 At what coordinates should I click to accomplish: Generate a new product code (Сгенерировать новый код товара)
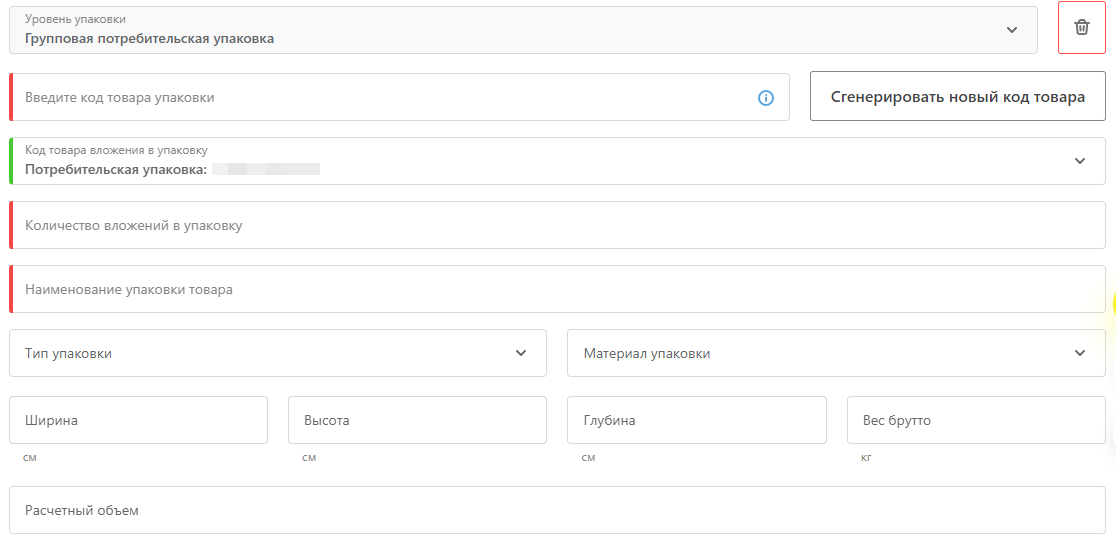click(957, 97)
